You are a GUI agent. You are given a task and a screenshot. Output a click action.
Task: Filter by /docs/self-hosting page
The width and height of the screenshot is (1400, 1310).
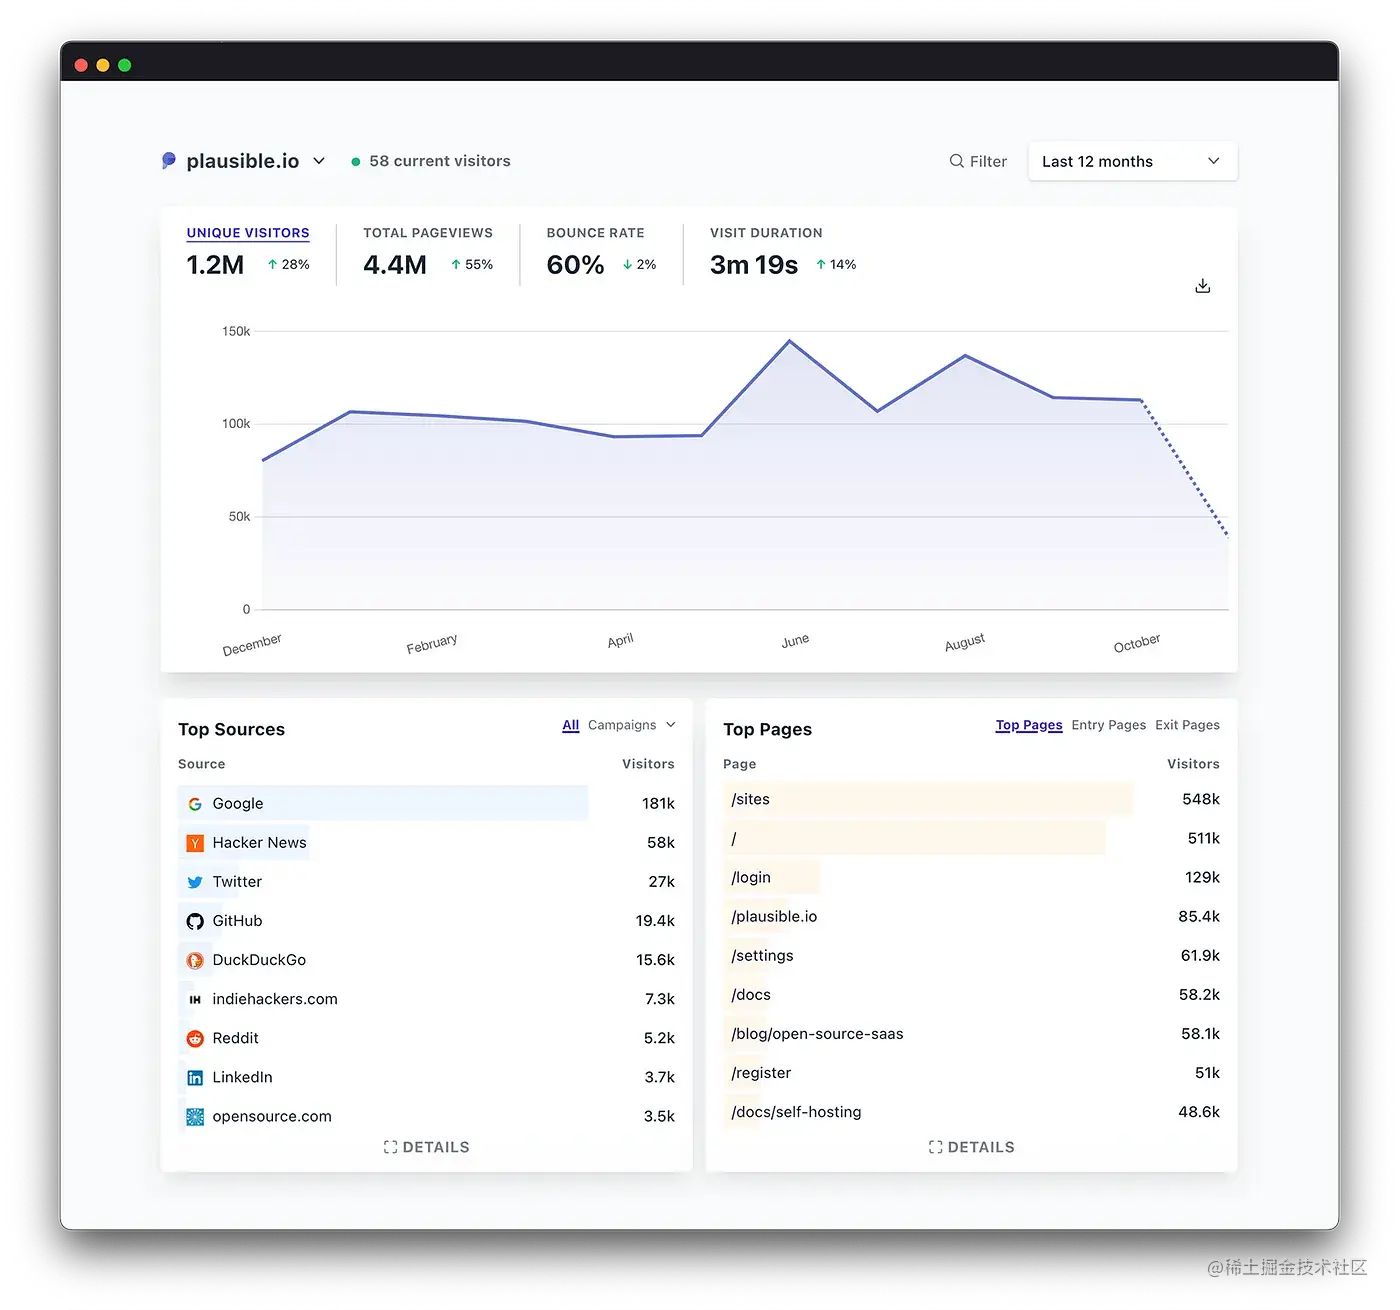coord(796,1111)
